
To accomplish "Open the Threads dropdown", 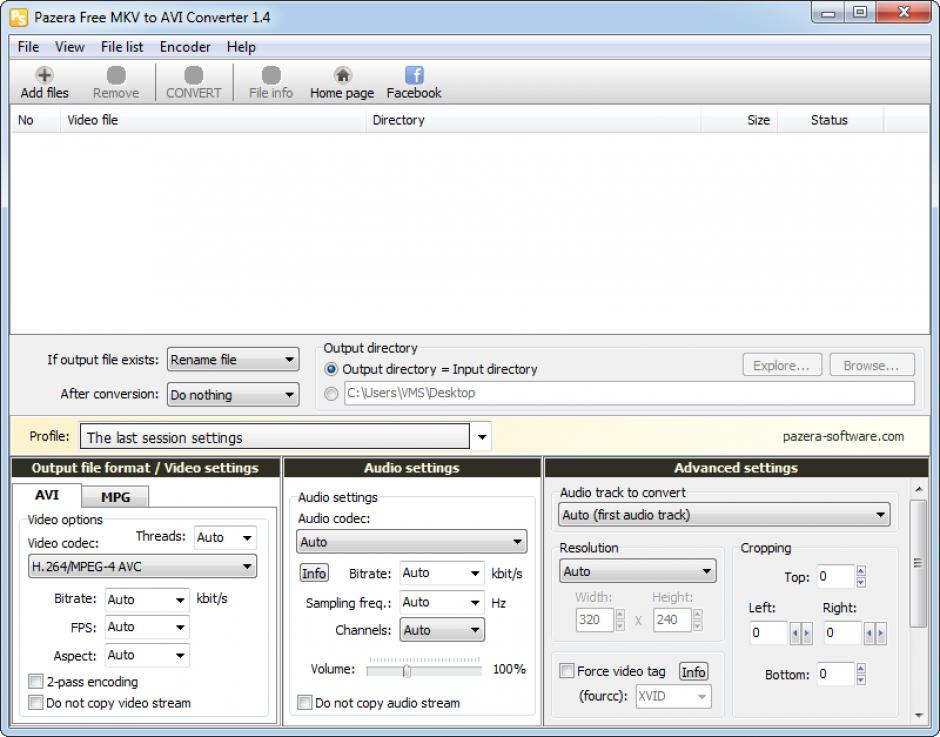I will (x=225, y=537).
